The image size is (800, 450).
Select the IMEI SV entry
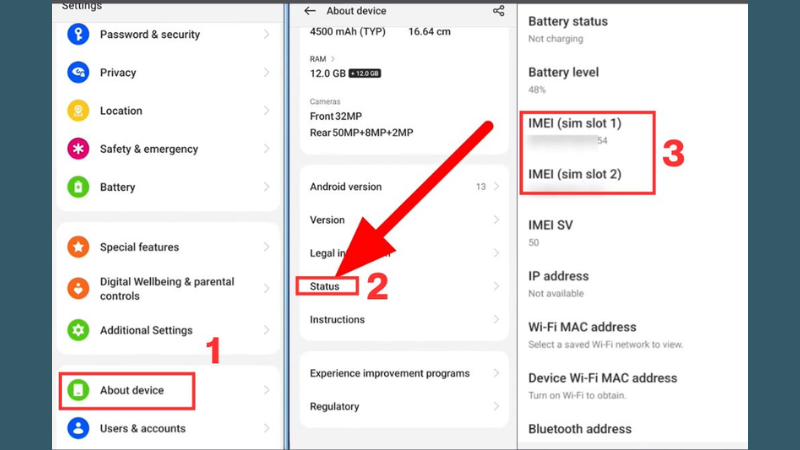click(x=633, y=233)
